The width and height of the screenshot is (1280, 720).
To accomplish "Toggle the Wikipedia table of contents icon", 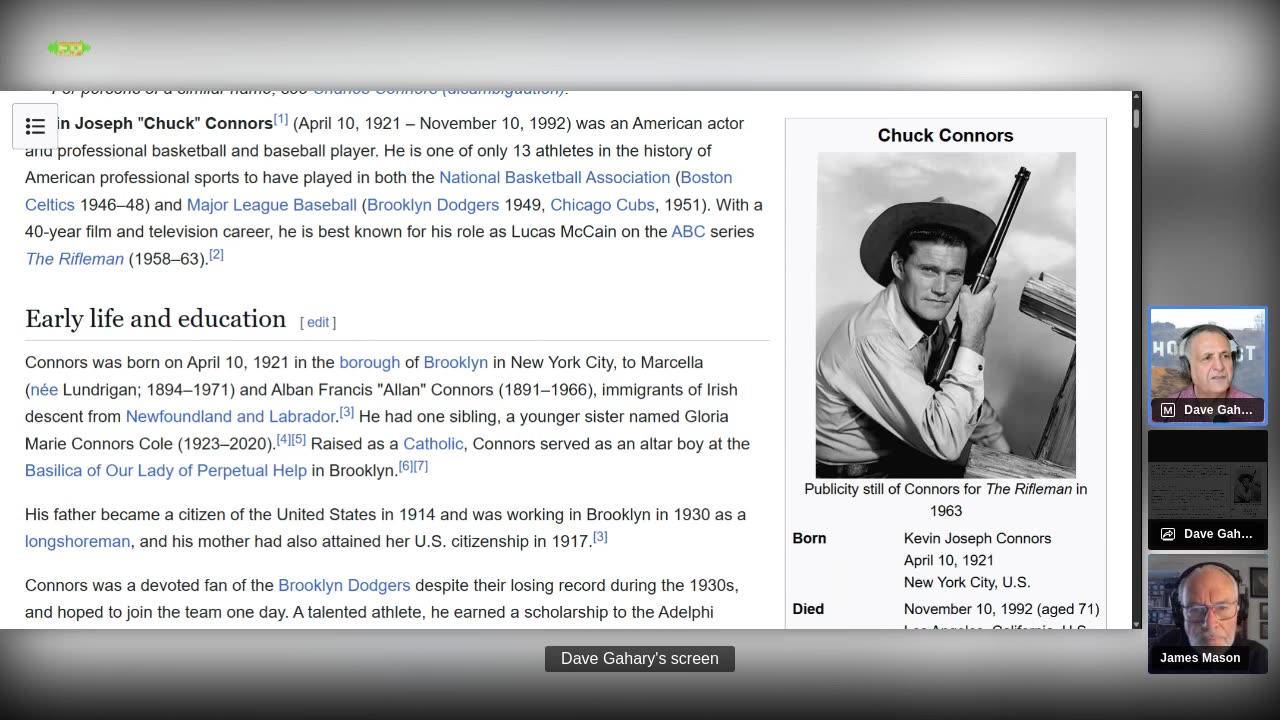I will point(35,126).
